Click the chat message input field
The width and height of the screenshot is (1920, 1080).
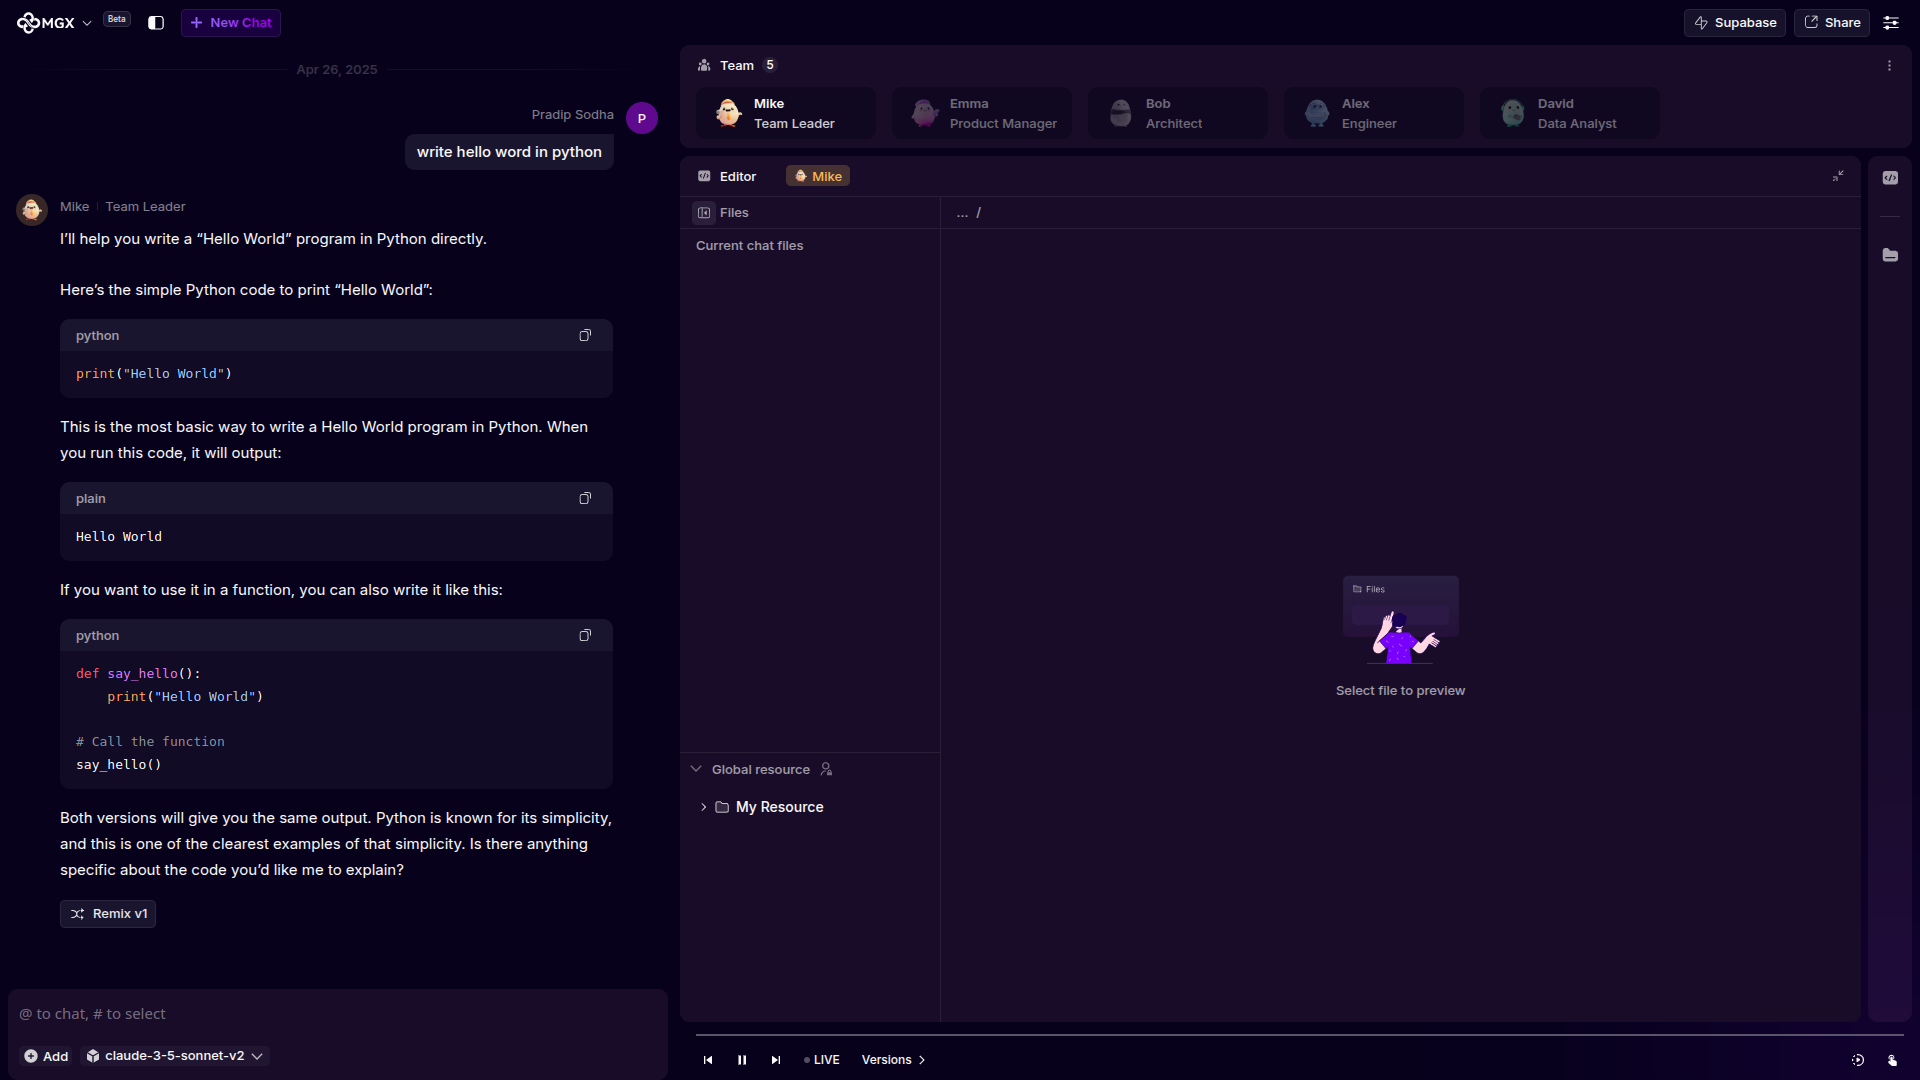[x=337, y=1014]
